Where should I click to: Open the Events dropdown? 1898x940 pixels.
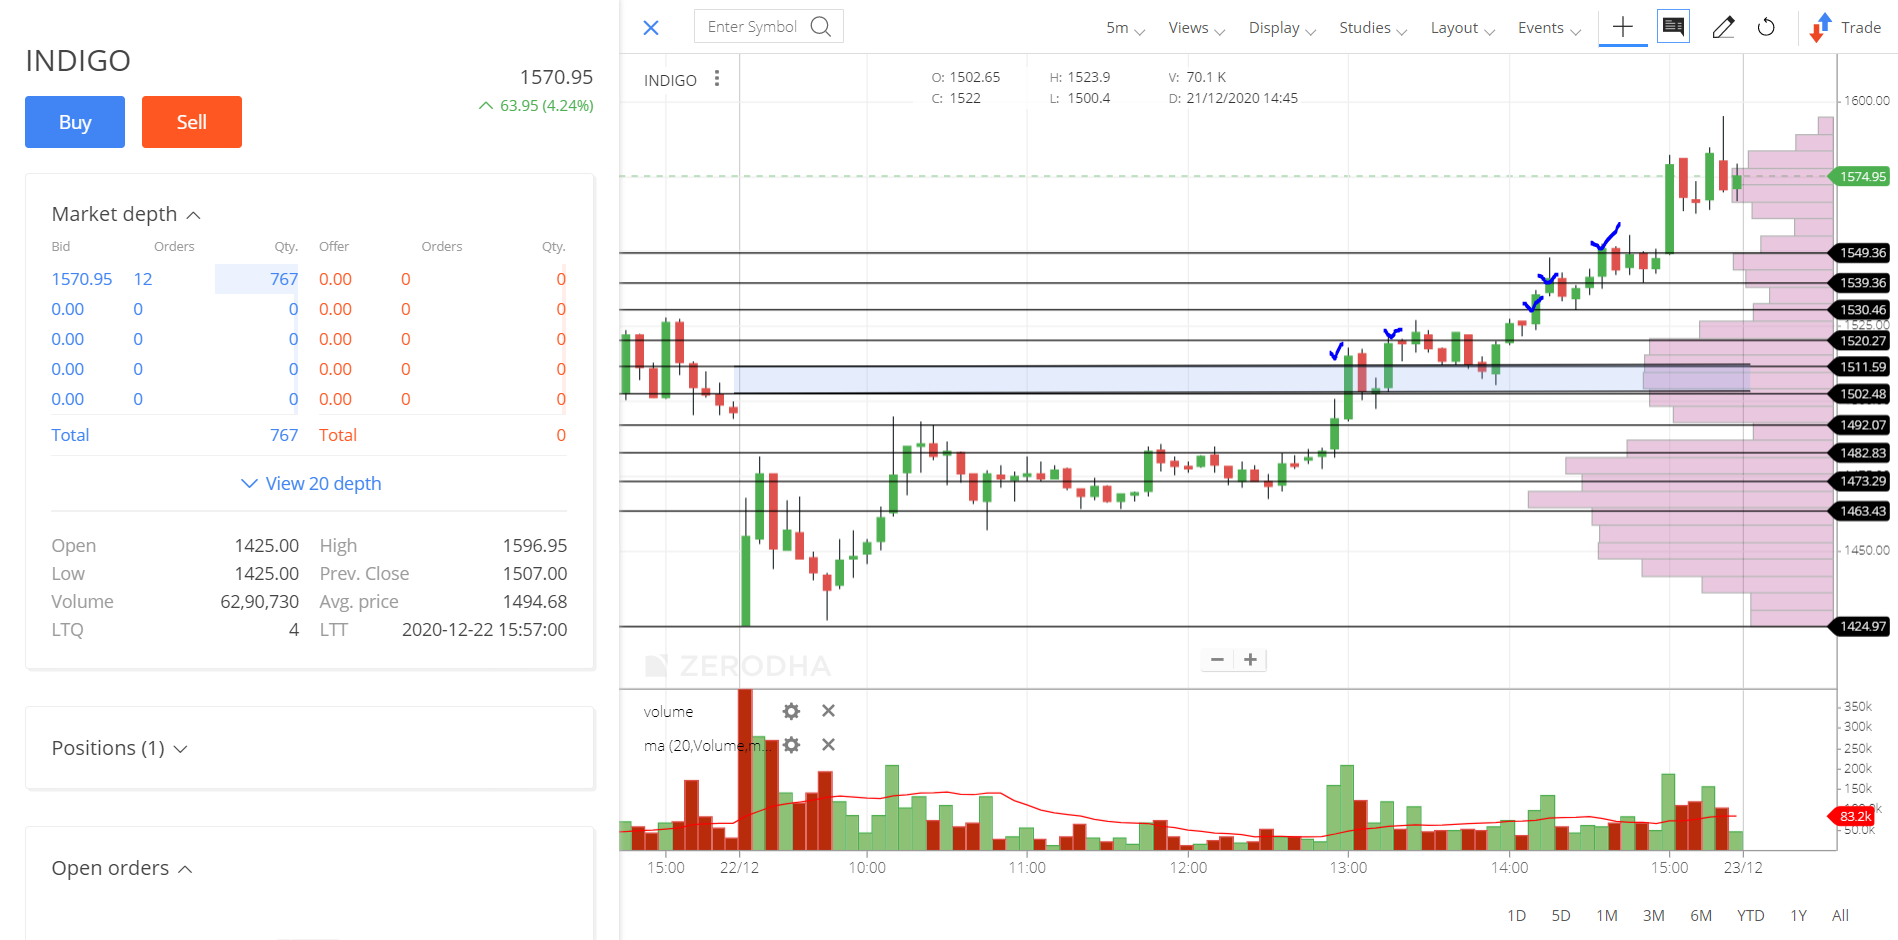[1549, 28]
